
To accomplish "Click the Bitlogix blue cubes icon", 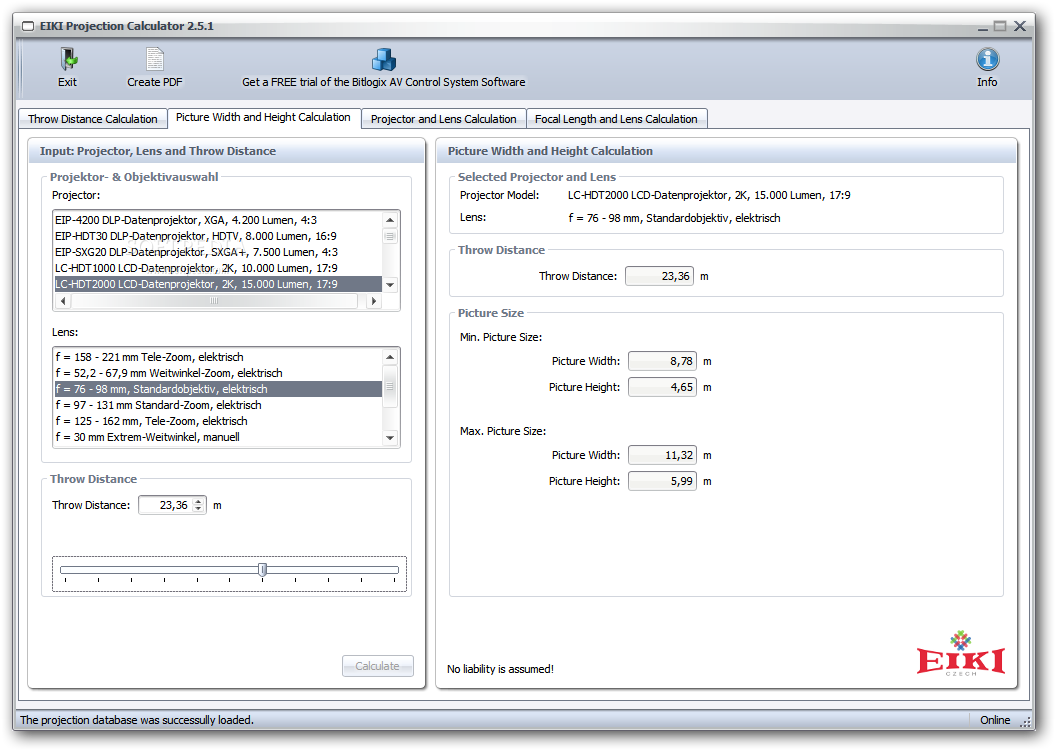I will [384, 59].
